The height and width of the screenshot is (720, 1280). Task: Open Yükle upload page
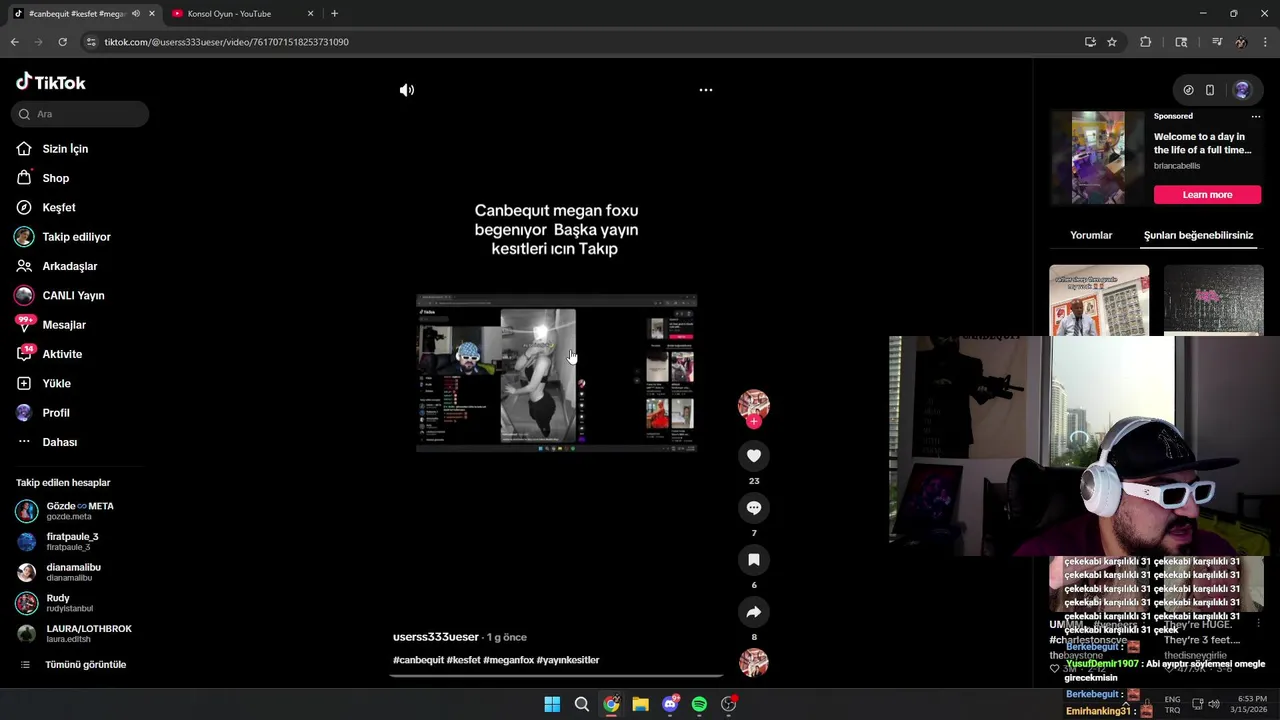click(56, 383)
